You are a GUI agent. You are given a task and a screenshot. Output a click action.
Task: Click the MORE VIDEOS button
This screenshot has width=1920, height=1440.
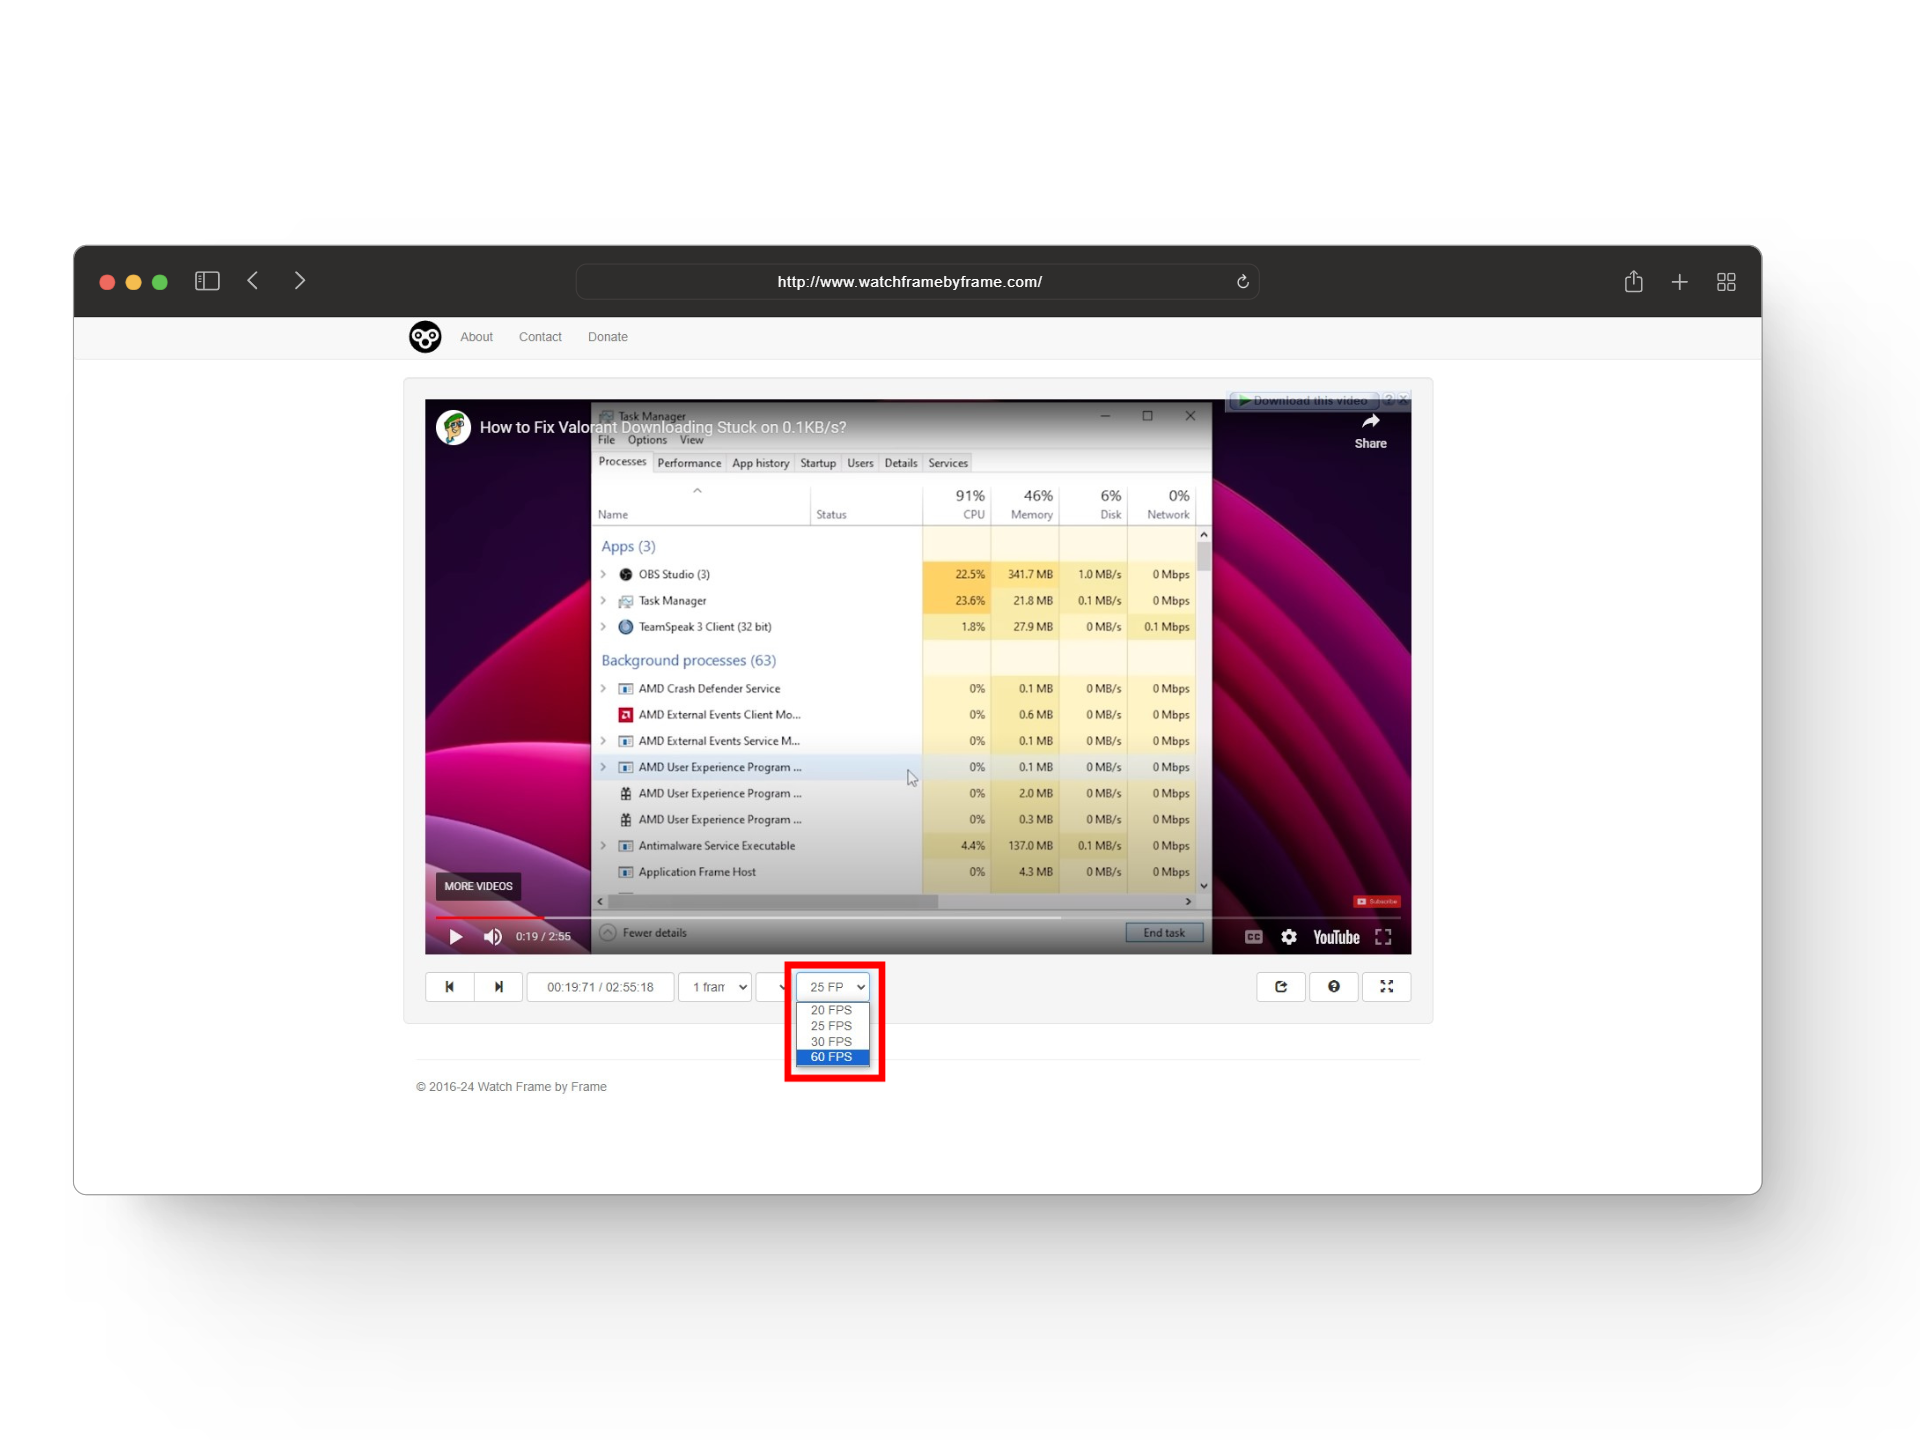[478, 886]
